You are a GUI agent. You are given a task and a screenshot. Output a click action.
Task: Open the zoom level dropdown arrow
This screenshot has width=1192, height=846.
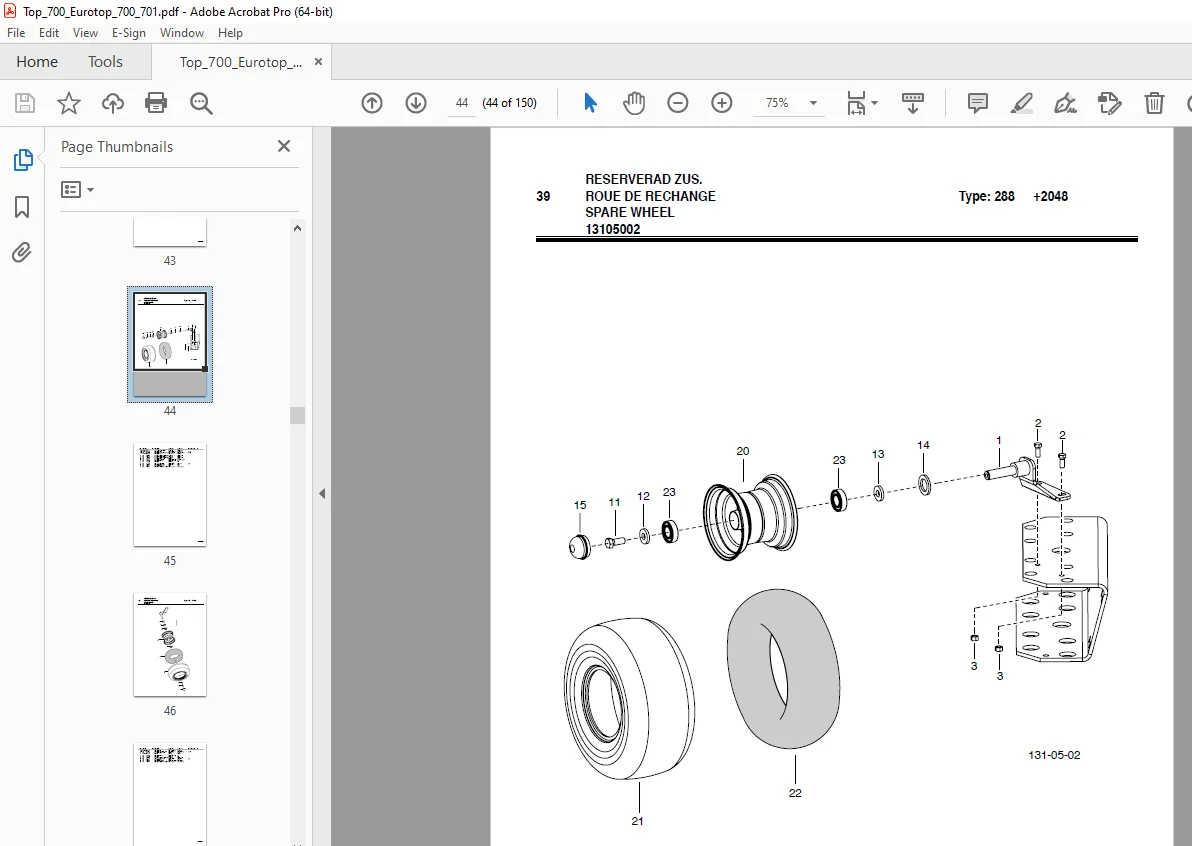[x=813, y=103]
